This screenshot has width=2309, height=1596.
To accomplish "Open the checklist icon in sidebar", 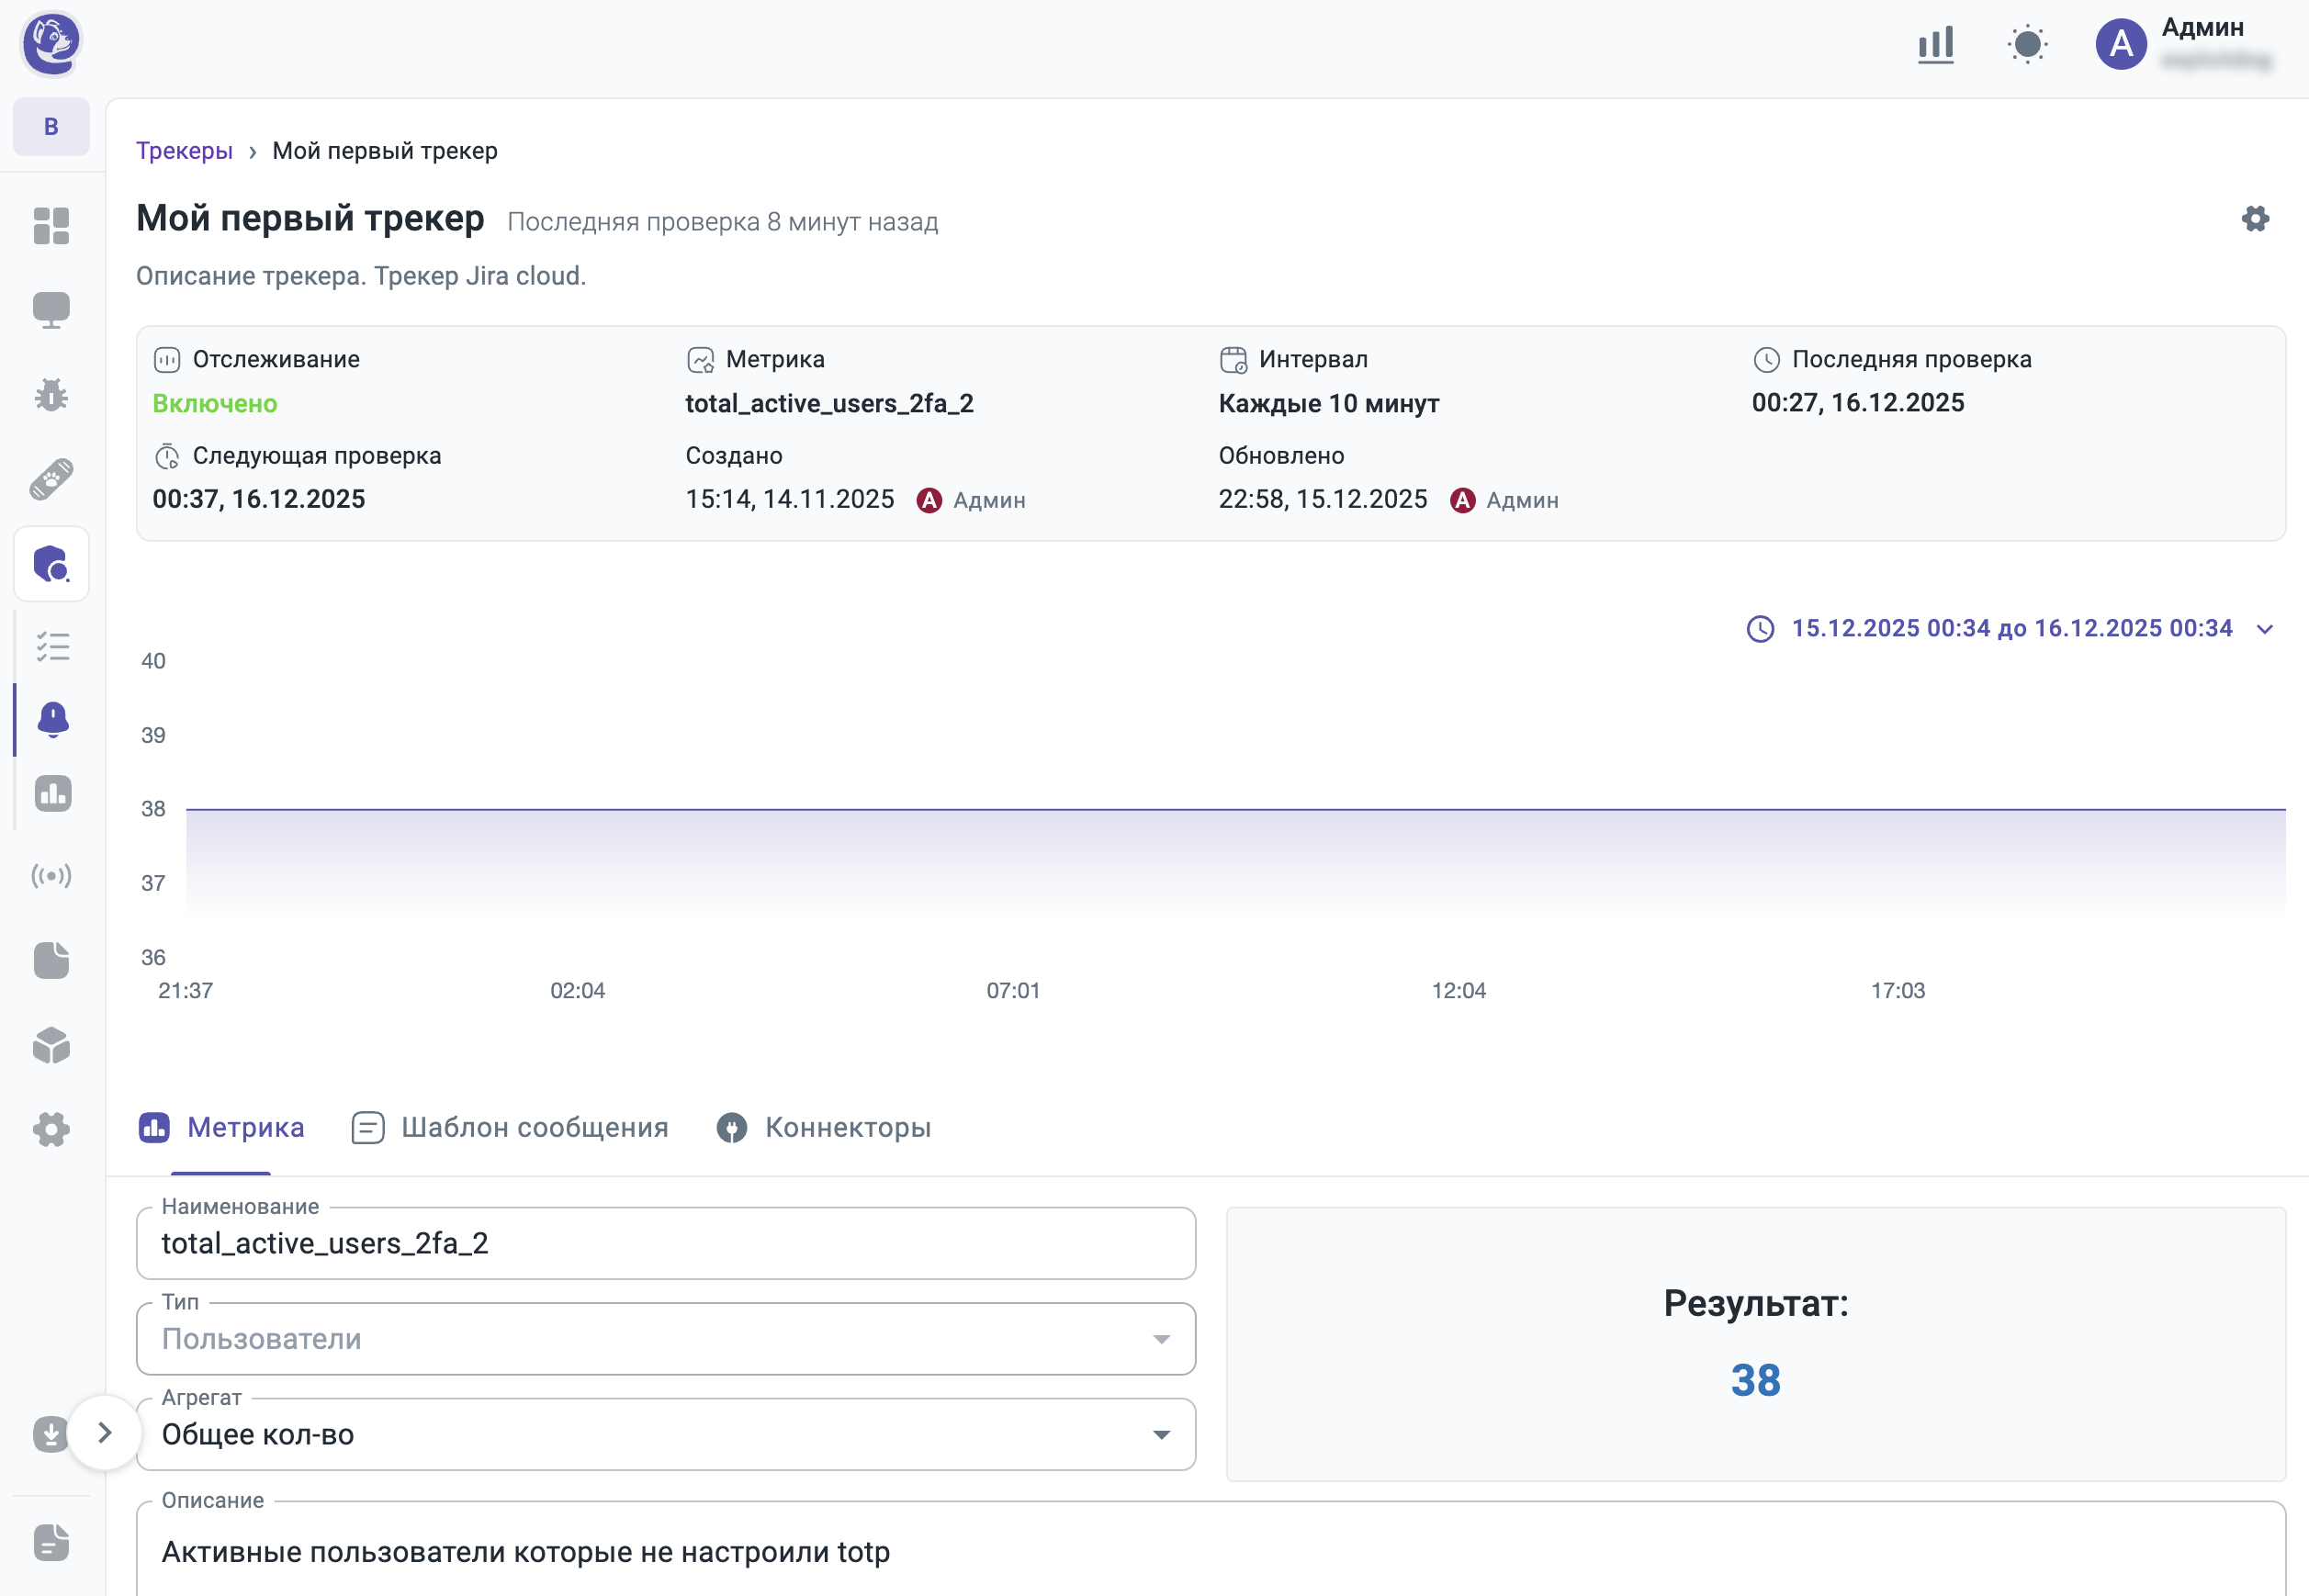I will 52,647.
